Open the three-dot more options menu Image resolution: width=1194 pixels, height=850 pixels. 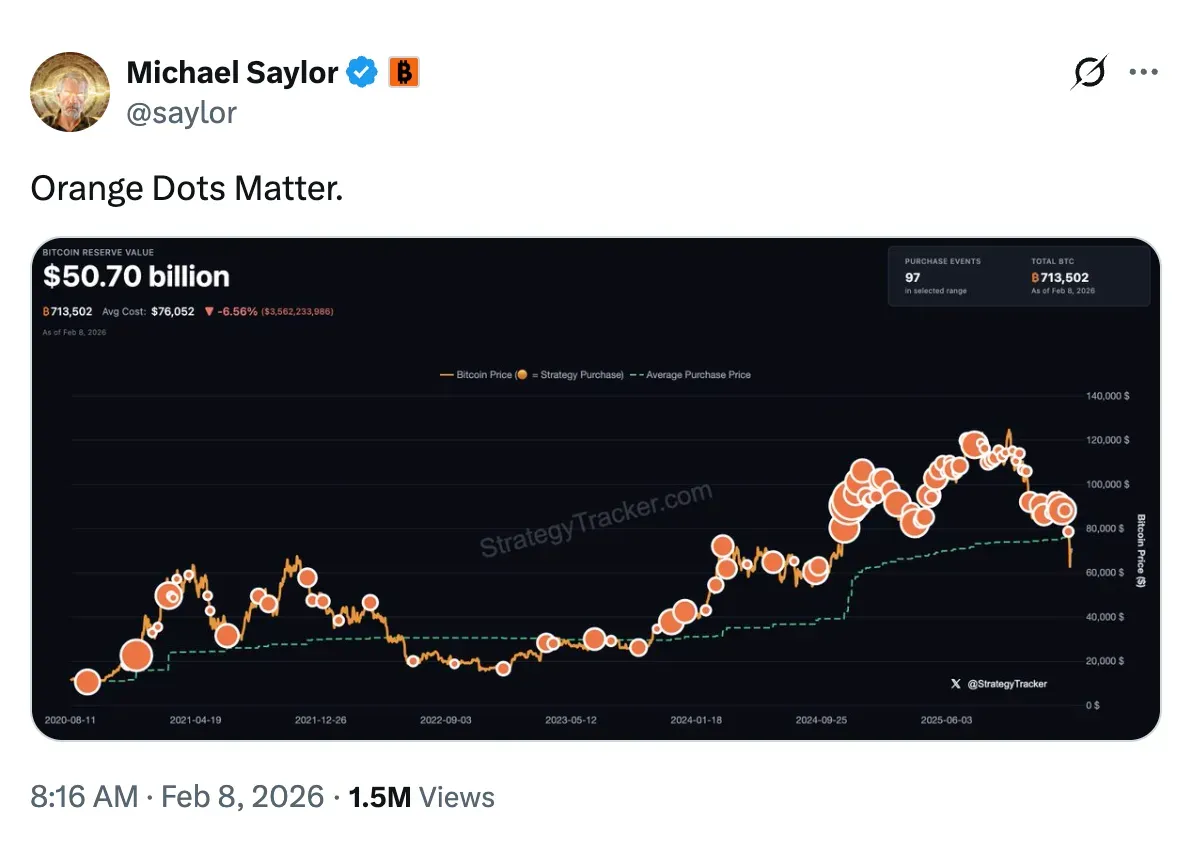(x=1143, y=73)
